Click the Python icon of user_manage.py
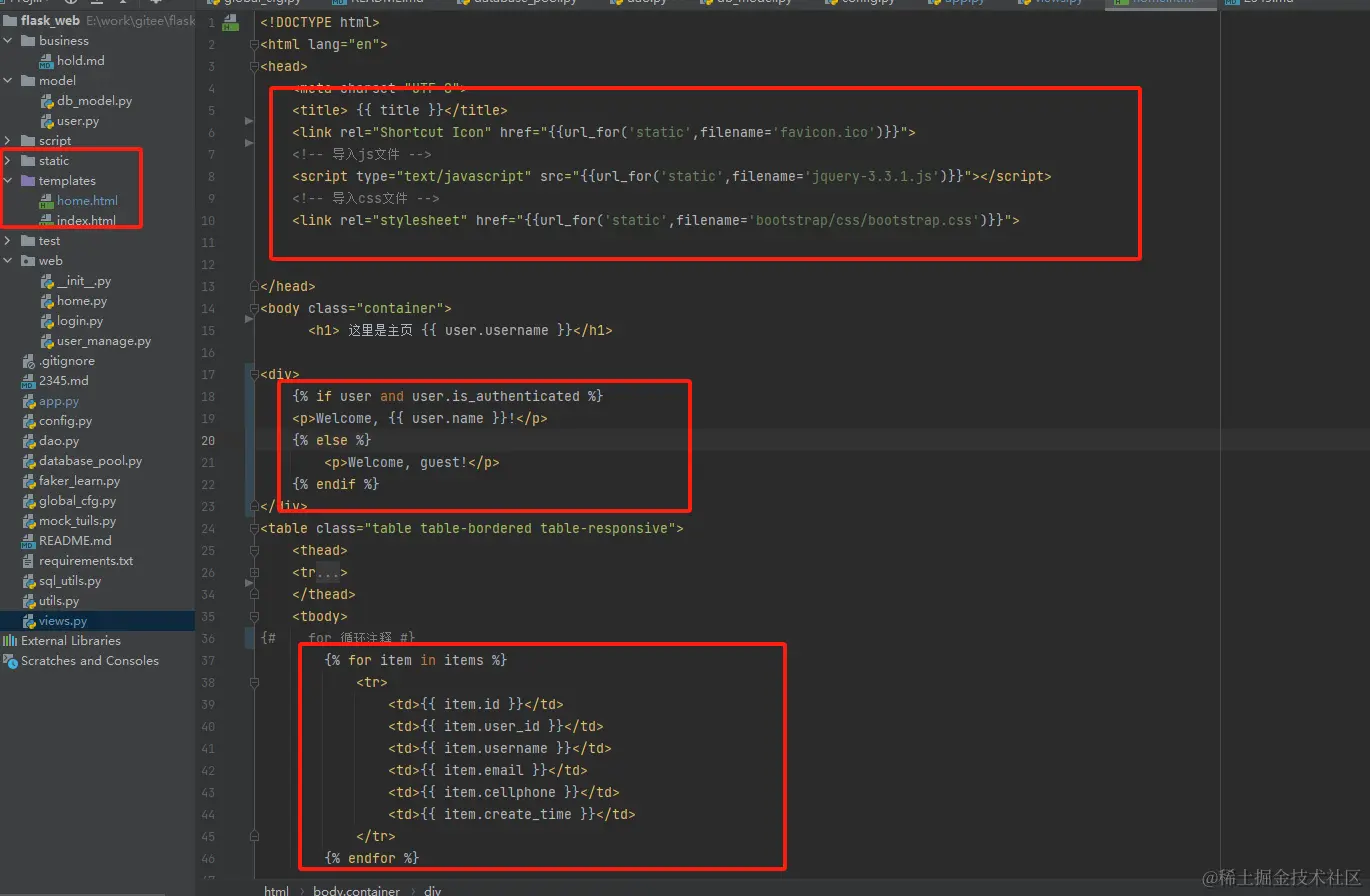This screenshot has width=1370, height=896. tap(46, 341)
